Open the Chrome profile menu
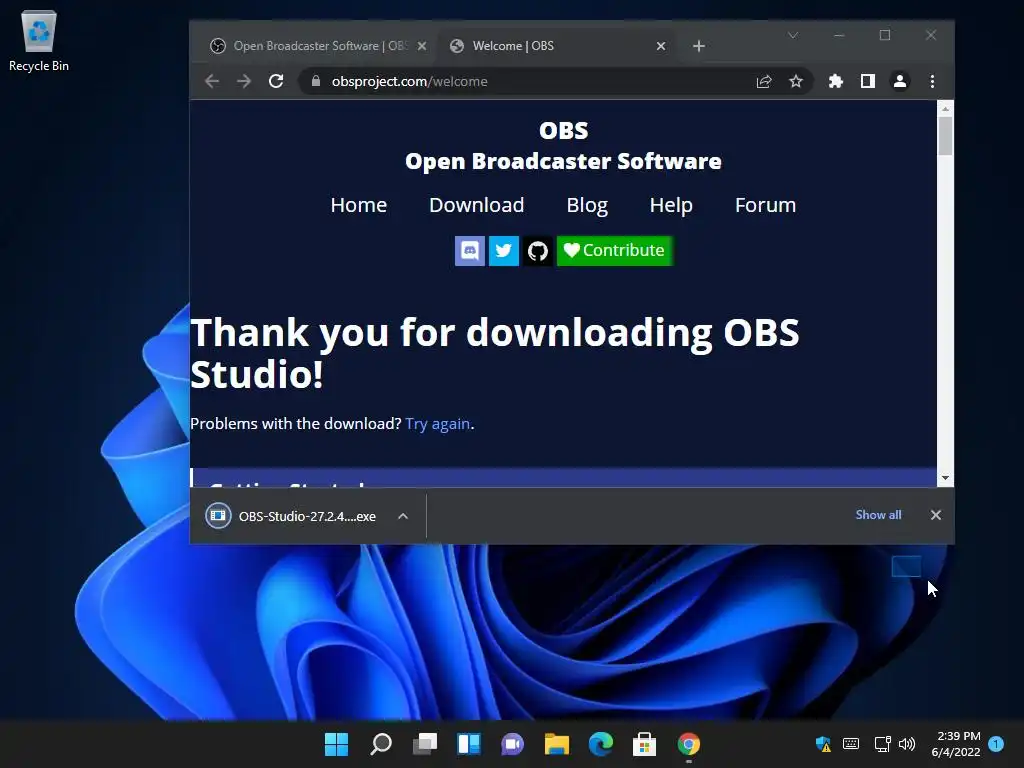 click(x=899, y=81)
